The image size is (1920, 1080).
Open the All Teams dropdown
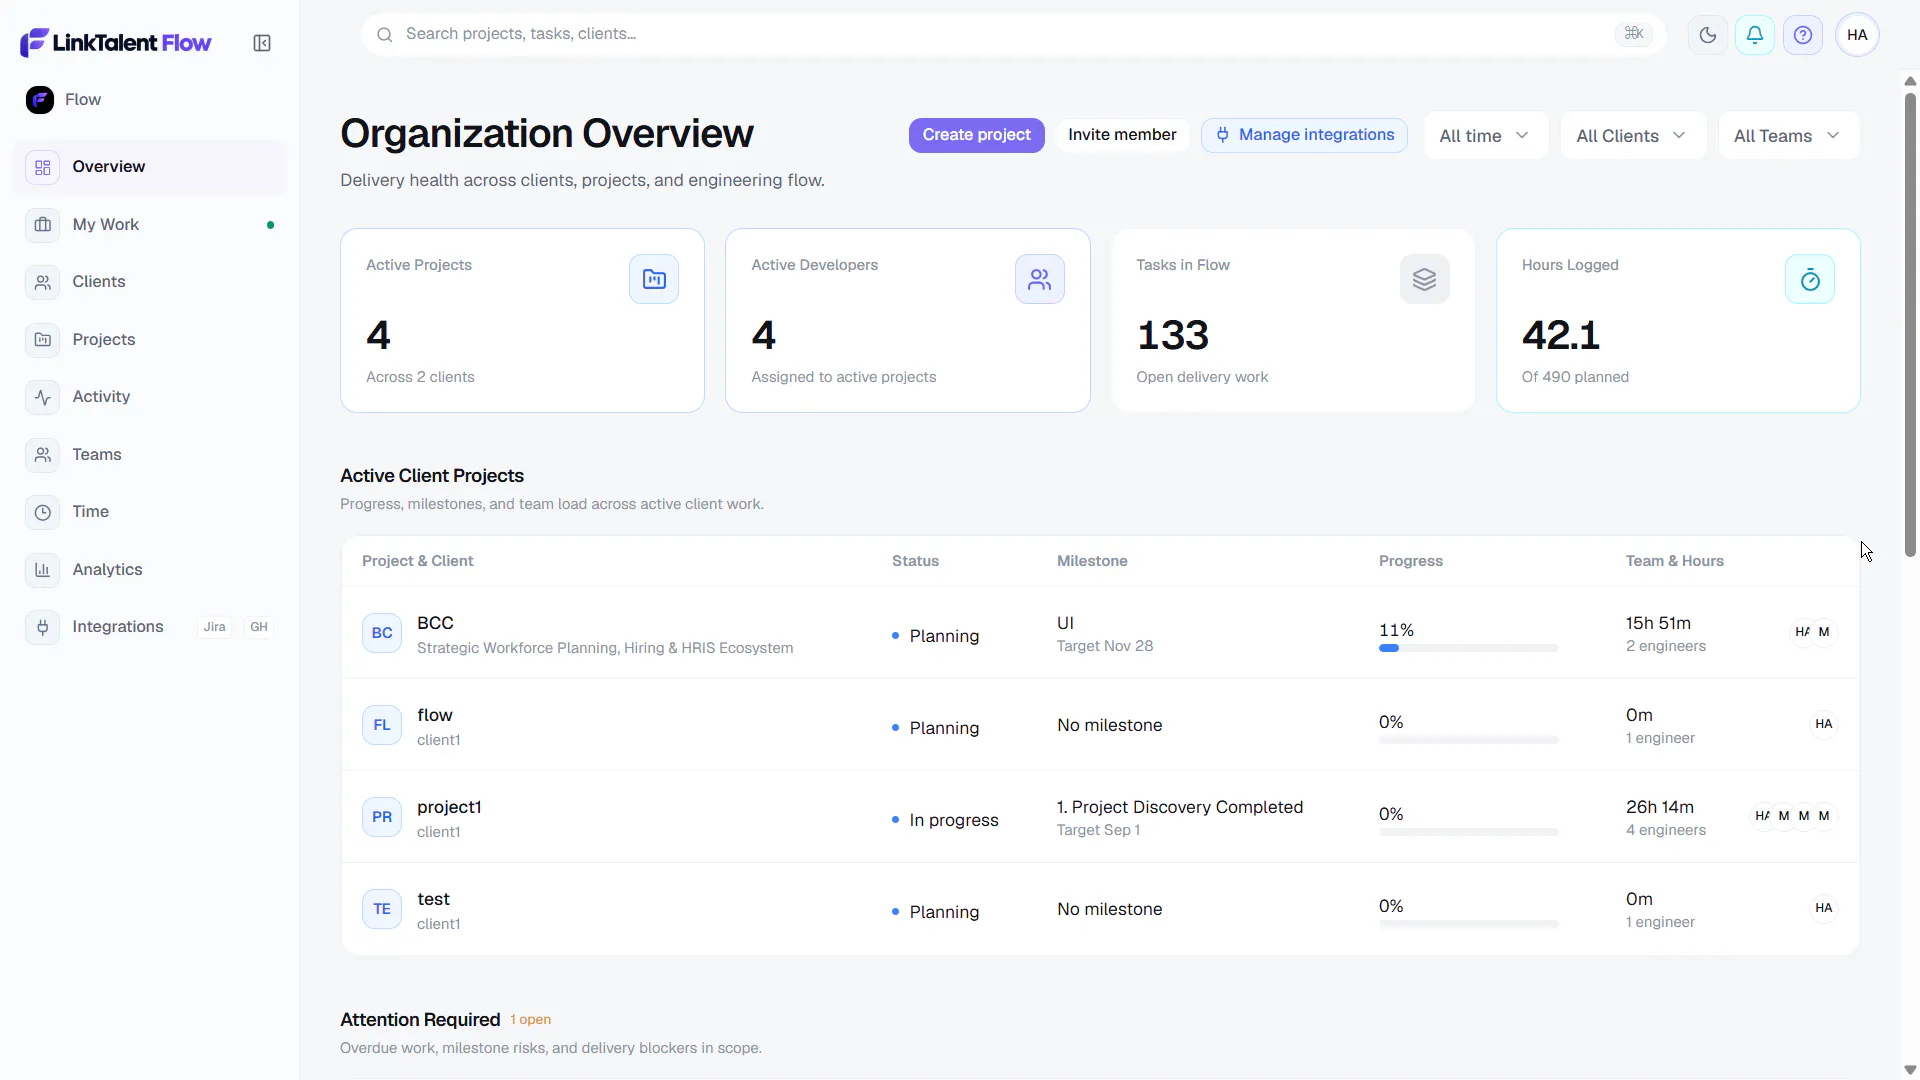pos(1788,135)
